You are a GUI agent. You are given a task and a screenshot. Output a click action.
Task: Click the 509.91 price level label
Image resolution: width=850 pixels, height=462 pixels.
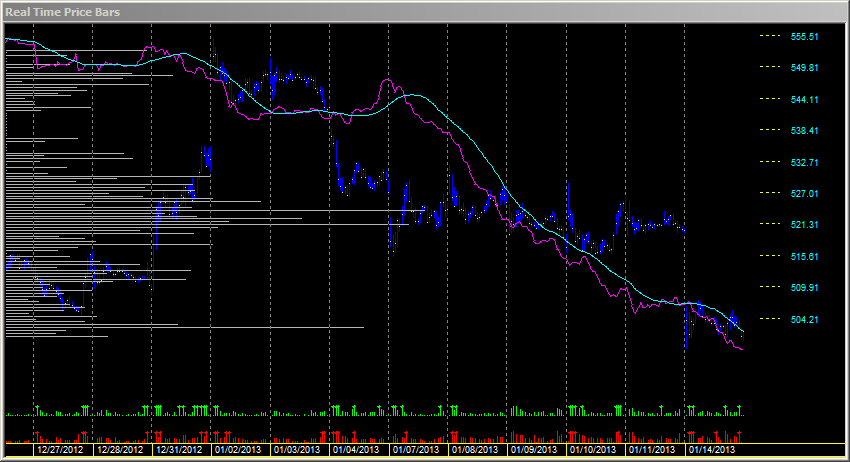pos(804,288)
